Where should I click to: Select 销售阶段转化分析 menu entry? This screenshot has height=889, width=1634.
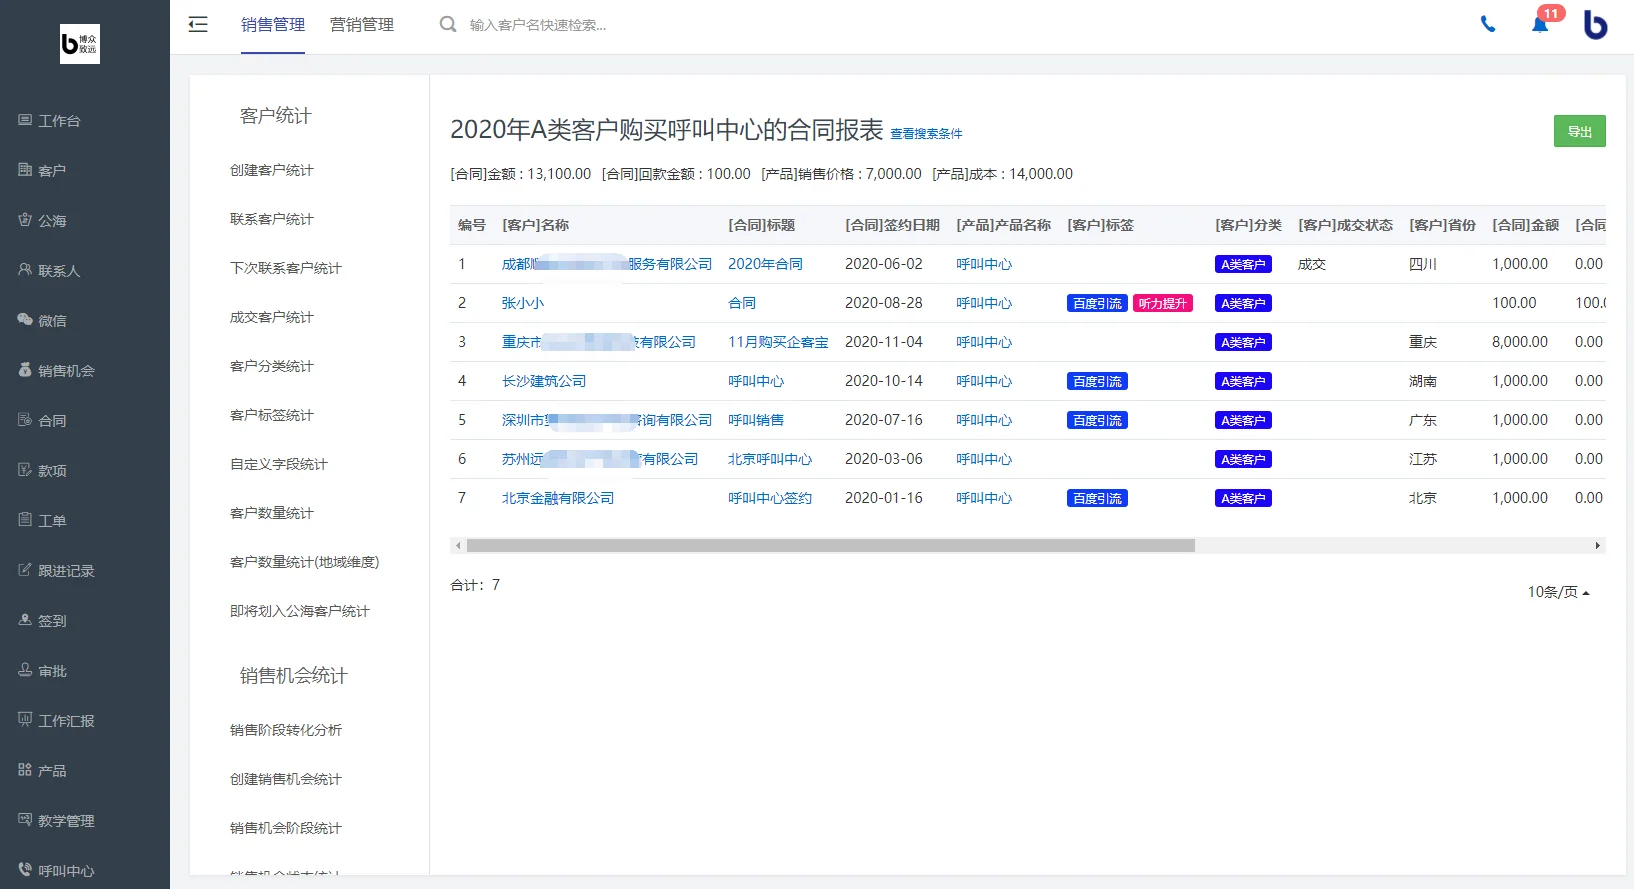[x=286, y=730]
